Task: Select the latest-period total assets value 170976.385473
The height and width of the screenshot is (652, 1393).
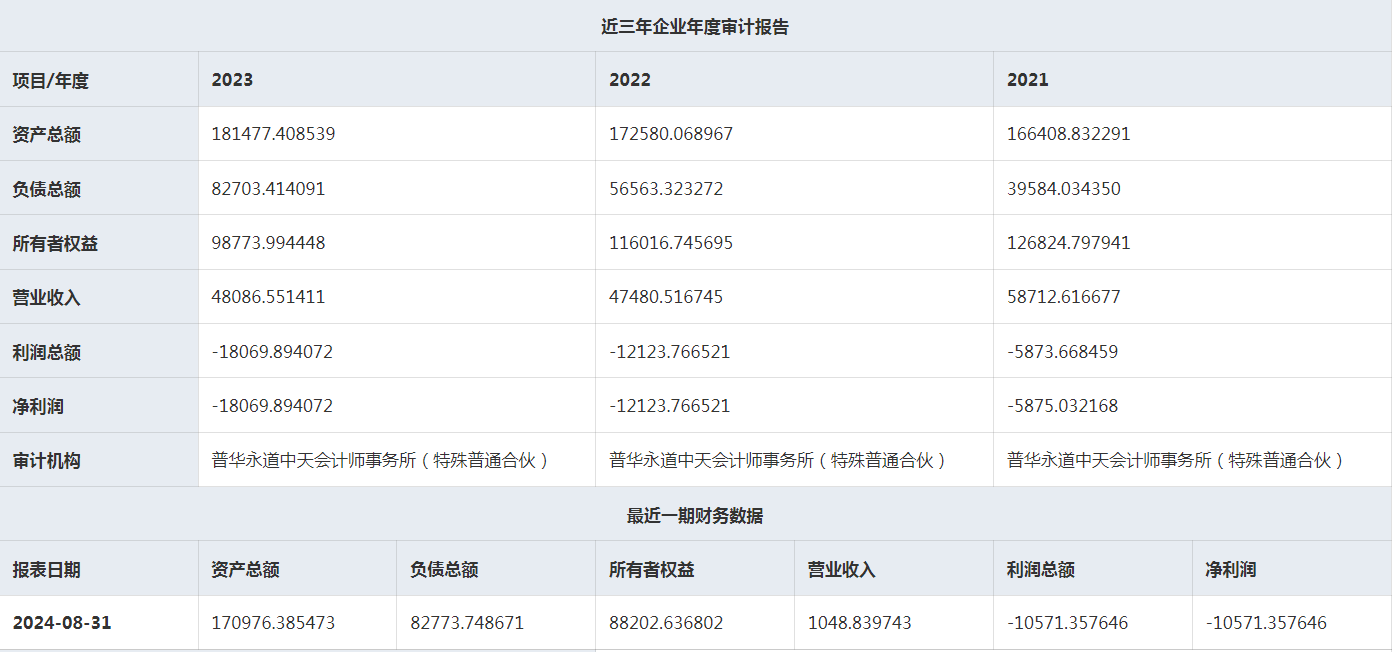Action: (273, 623)
